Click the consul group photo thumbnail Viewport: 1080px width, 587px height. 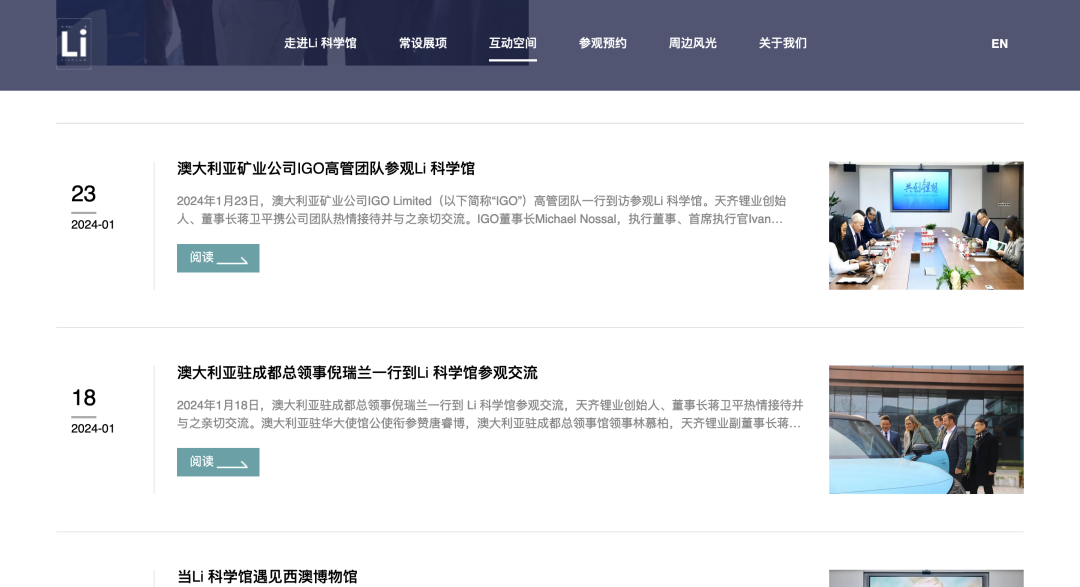point(926,429)
